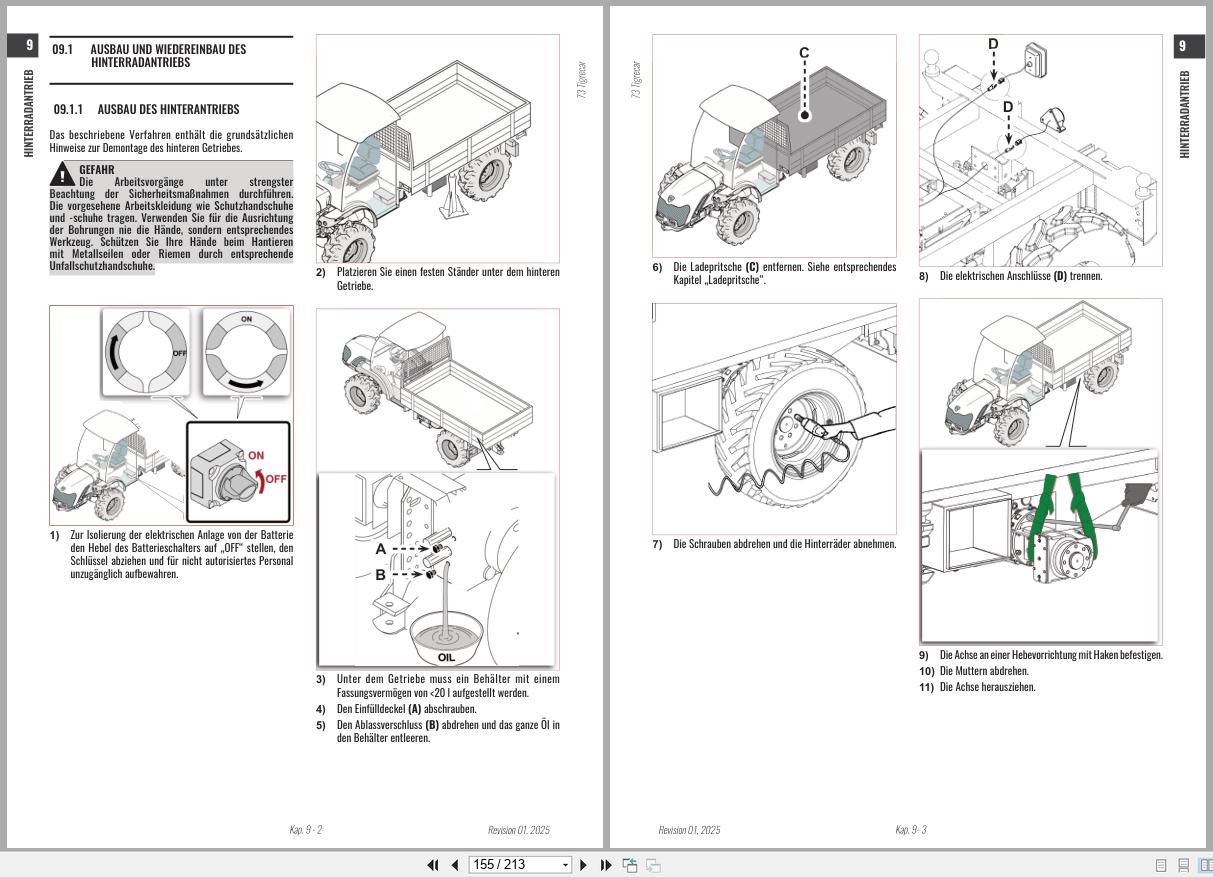Click footer 'Kap. 9 - 2' on left page
The width and height of the screenshot is (1213, 877).
(x=306, y=830)
